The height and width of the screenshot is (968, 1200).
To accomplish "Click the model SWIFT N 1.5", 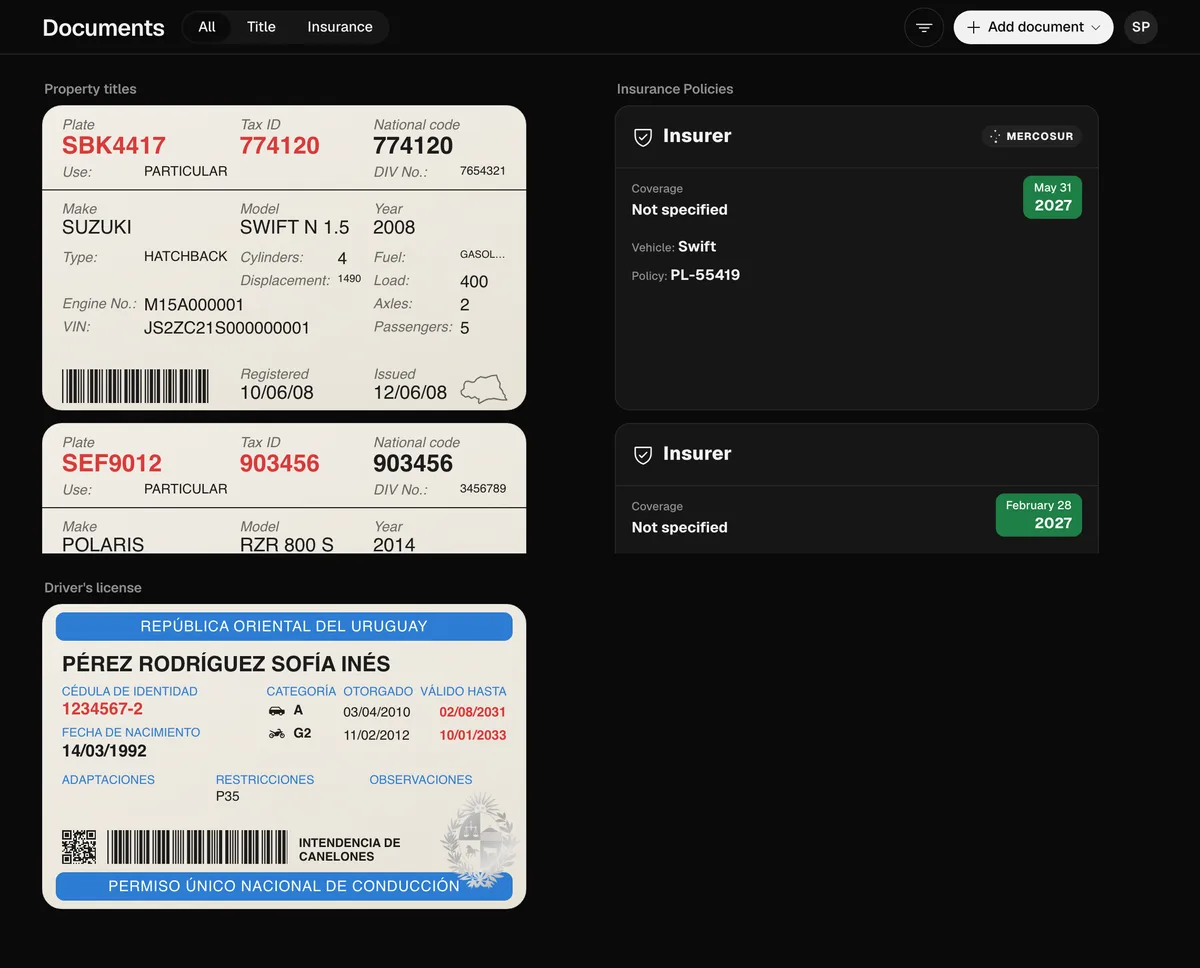I will tap(295, 228).
